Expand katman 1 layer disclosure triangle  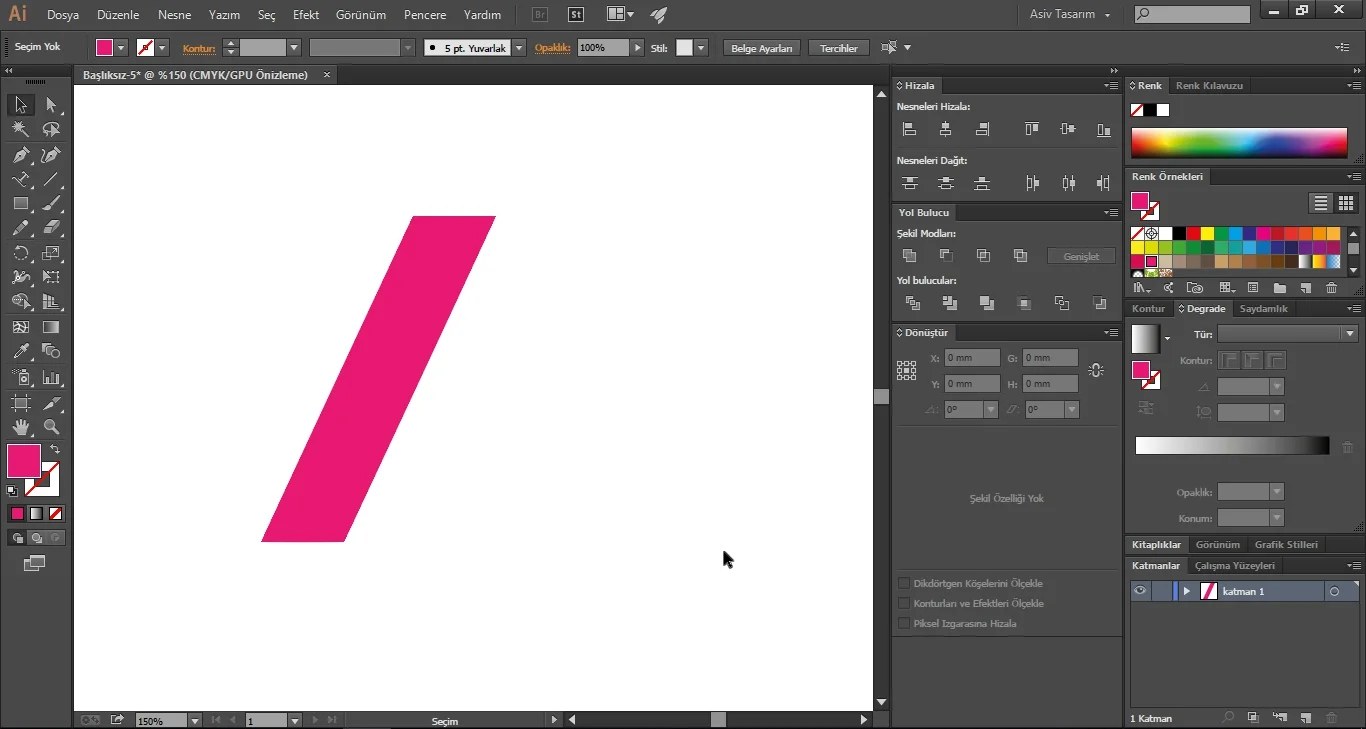1187,591
